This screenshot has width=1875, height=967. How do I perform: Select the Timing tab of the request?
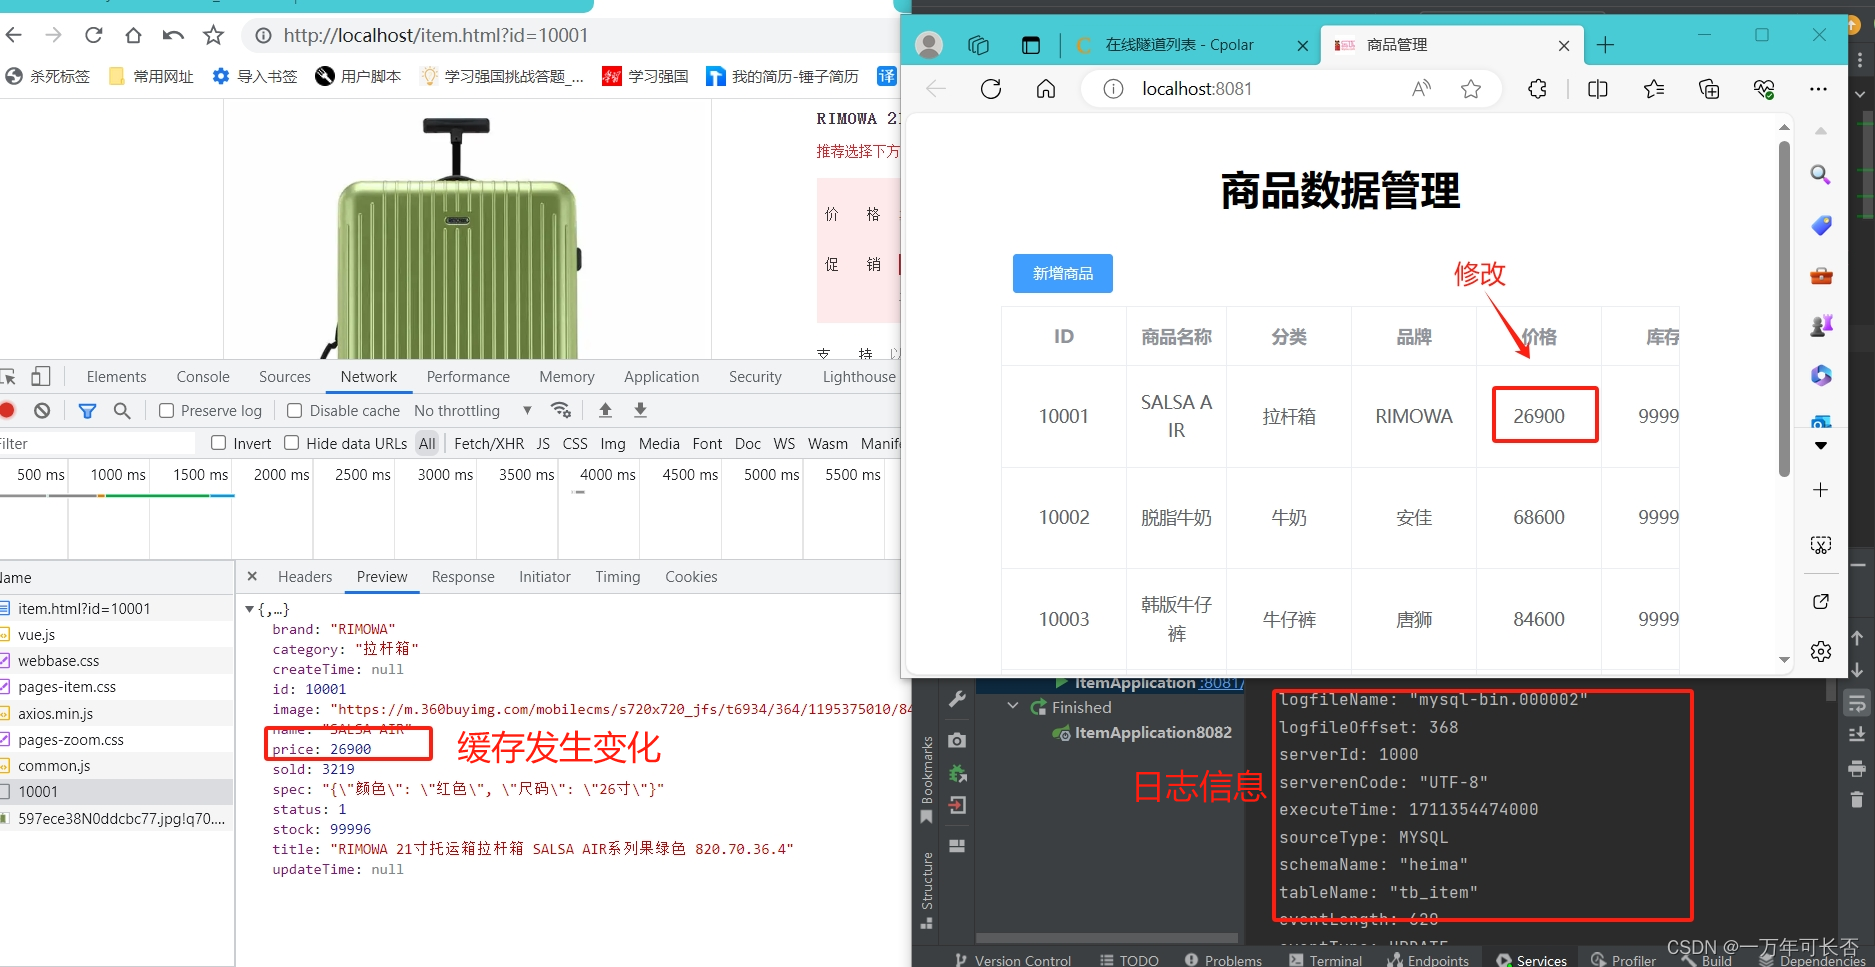[618, 576]
